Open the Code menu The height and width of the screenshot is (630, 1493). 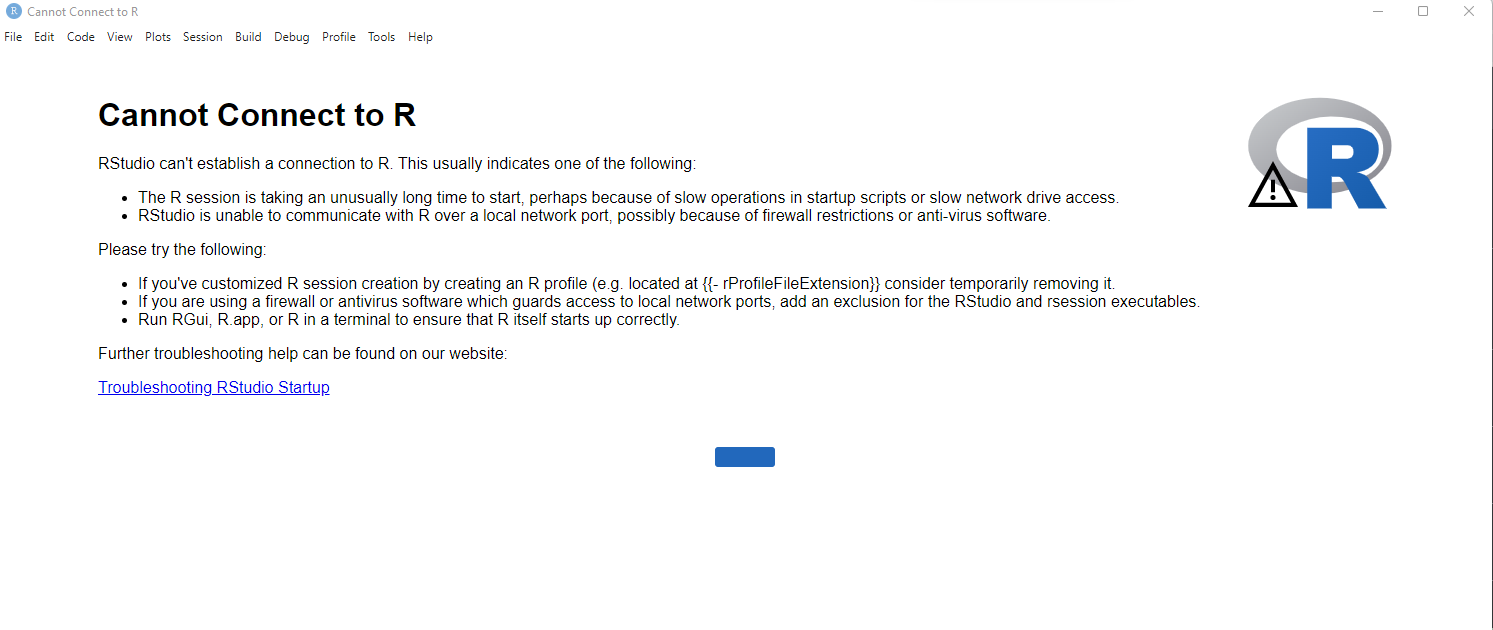coord(80,36)
